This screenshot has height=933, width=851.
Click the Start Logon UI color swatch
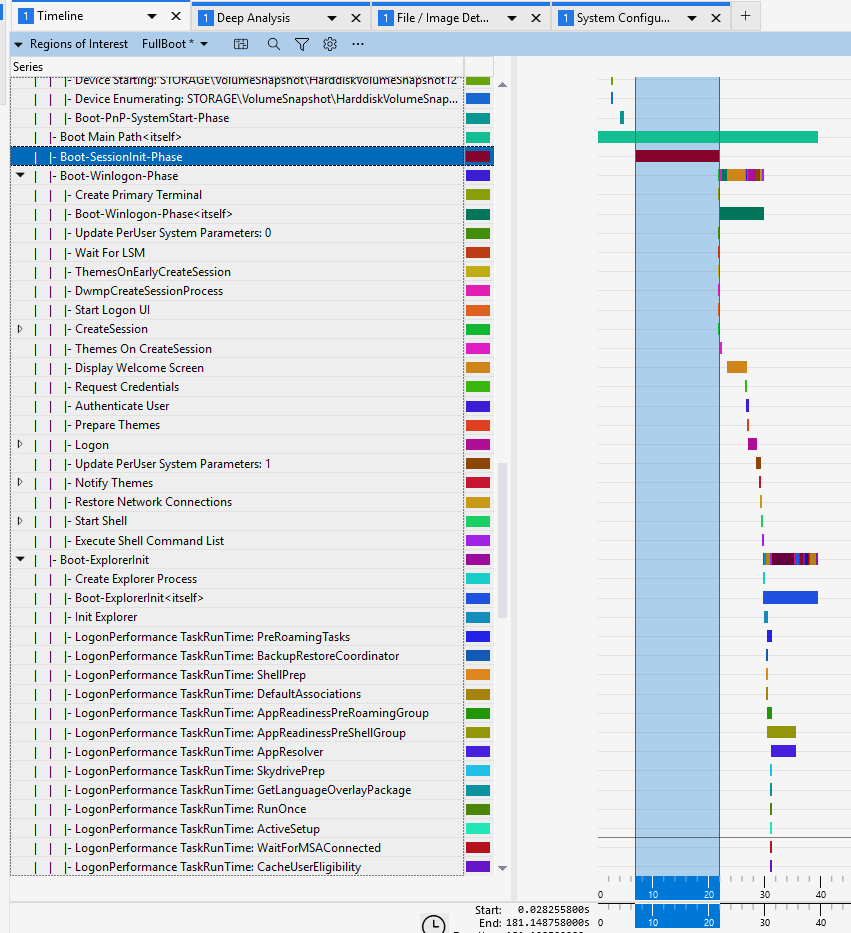click(478, 310)
